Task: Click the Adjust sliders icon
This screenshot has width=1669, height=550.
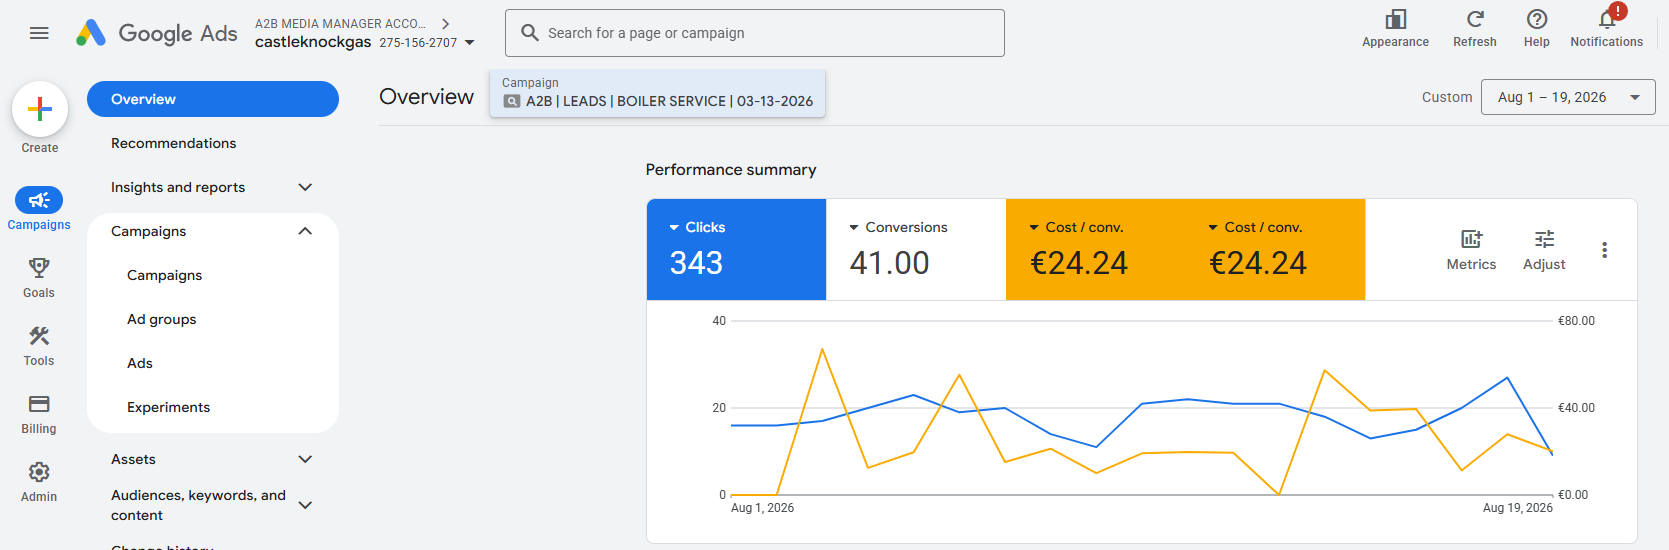Action: (1544, 239)
